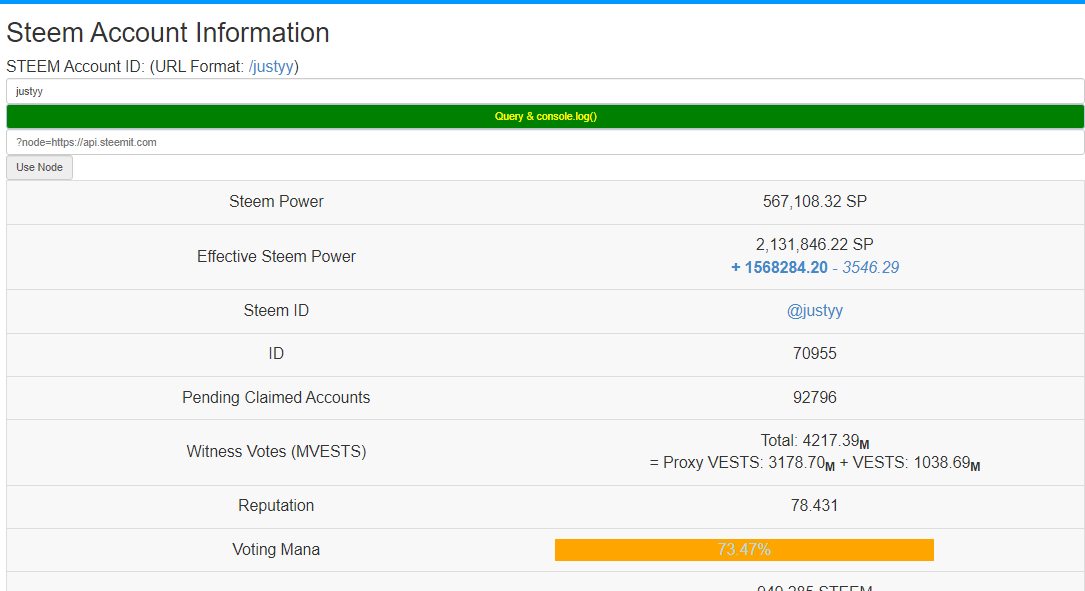Open the + 1568284.20 delegated amount

(779, 267)
